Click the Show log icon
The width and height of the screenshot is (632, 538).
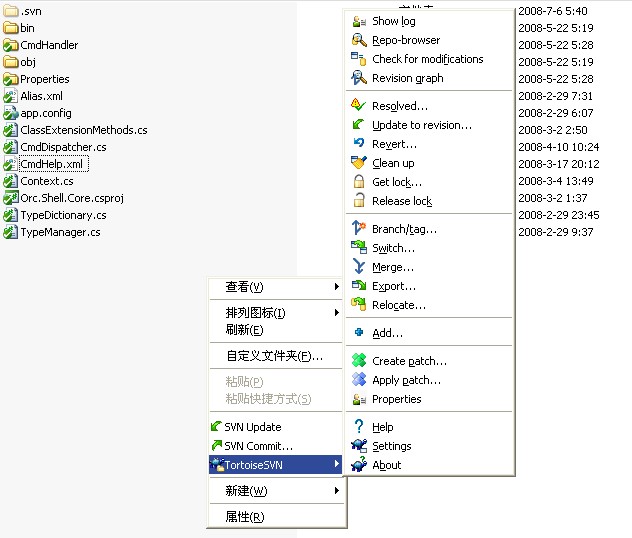[x=359, y=21]
